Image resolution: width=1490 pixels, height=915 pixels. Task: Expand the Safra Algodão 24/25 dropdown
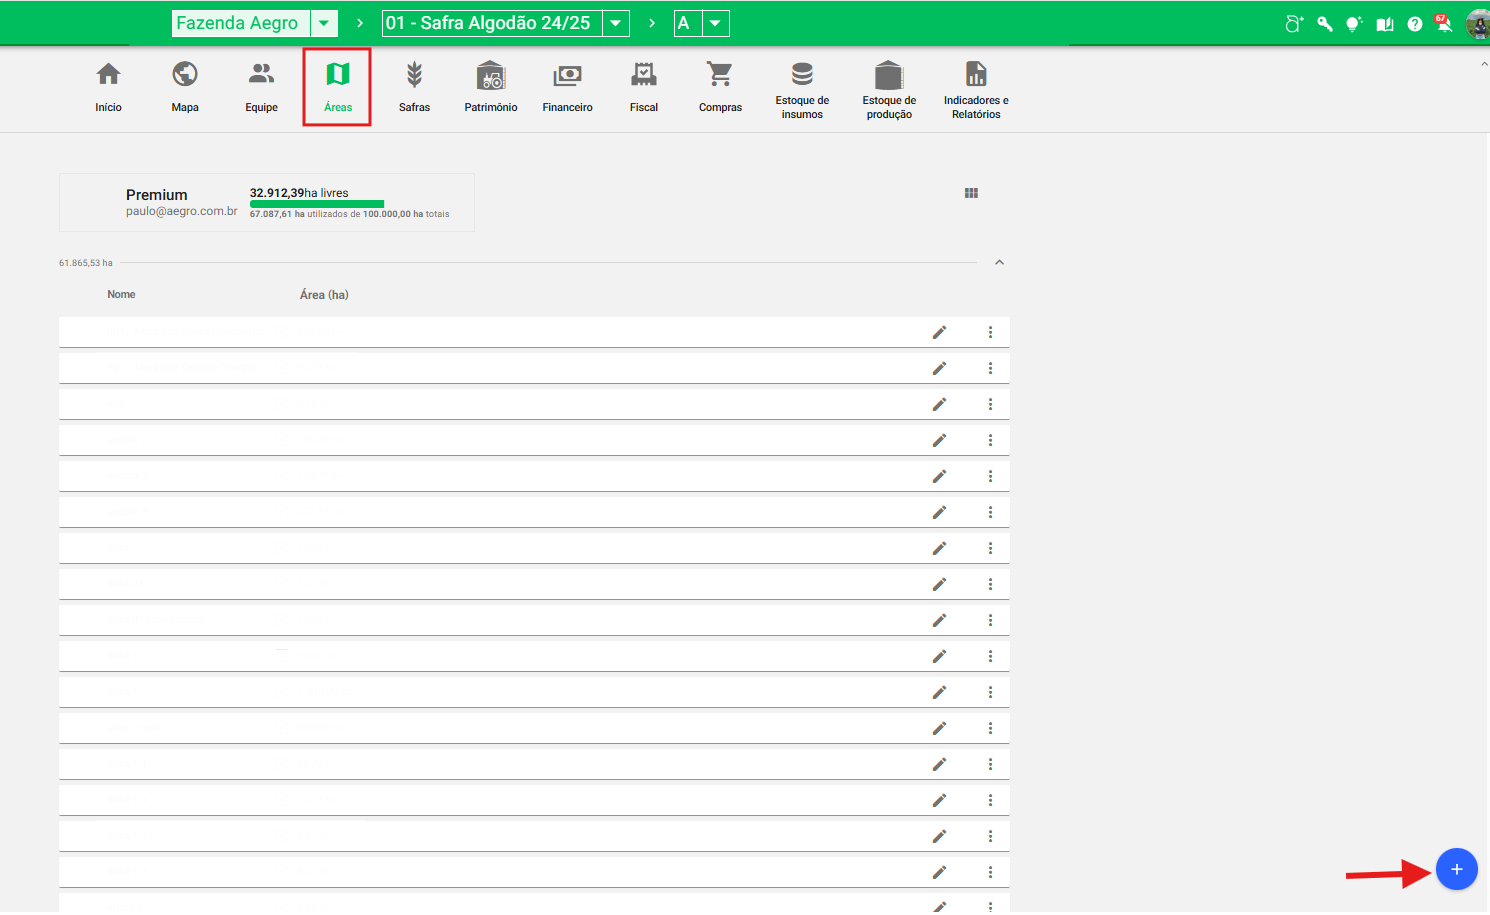pos(616,23)
